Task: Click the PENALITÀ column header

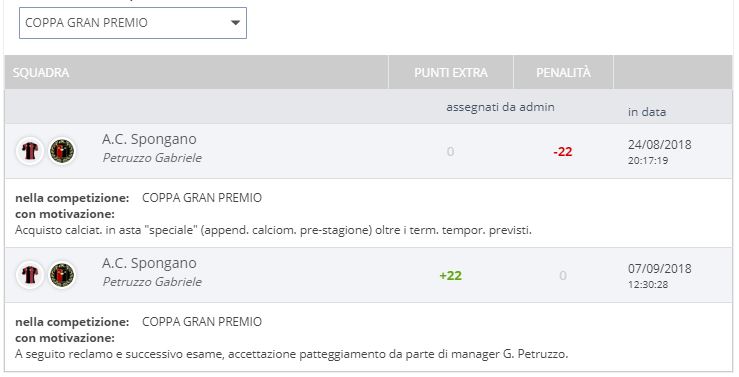Action: point(563,73)
